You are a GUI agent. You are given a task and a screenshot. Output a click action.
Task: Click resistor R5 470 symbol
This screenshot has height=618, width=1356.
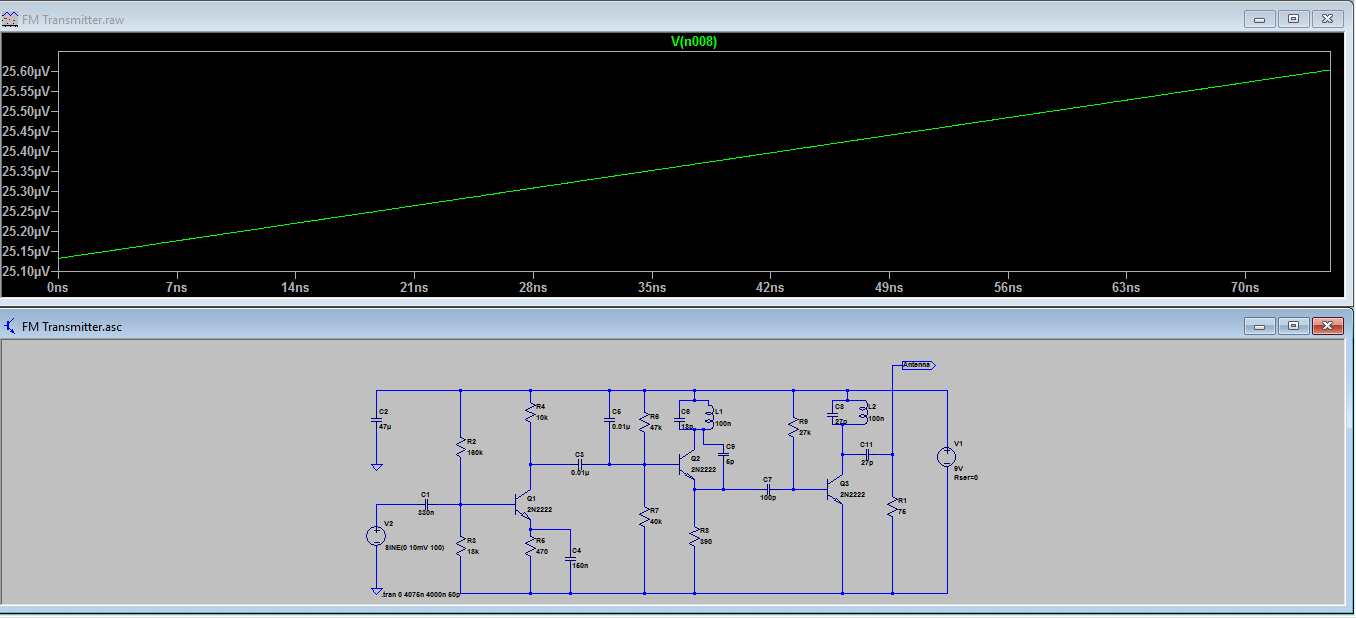pyautogui.click(x=530, y=546)
